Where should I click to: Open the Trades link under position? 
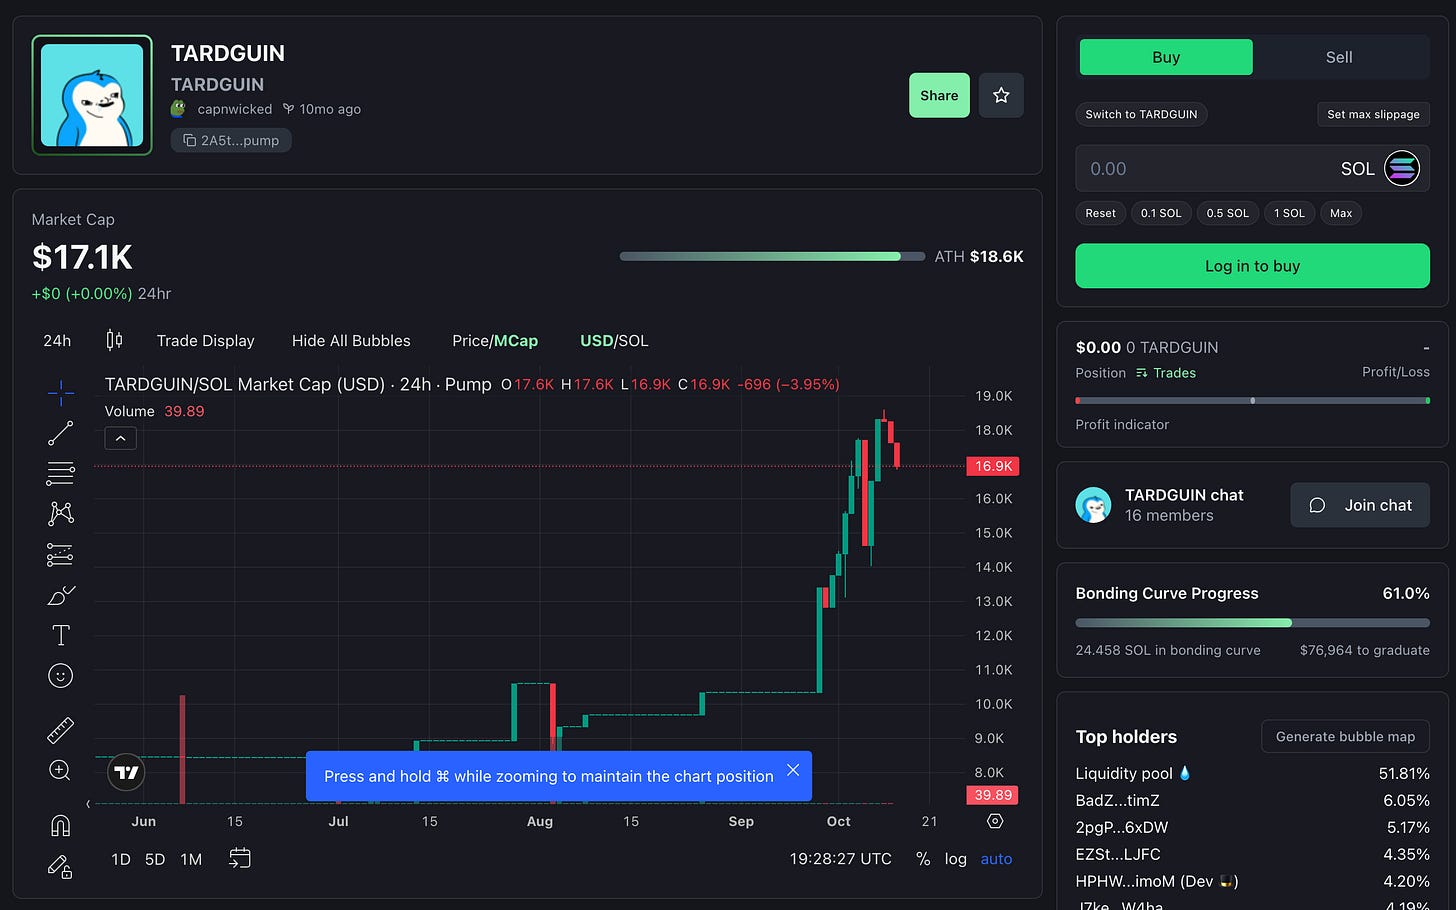(1166, 373)
